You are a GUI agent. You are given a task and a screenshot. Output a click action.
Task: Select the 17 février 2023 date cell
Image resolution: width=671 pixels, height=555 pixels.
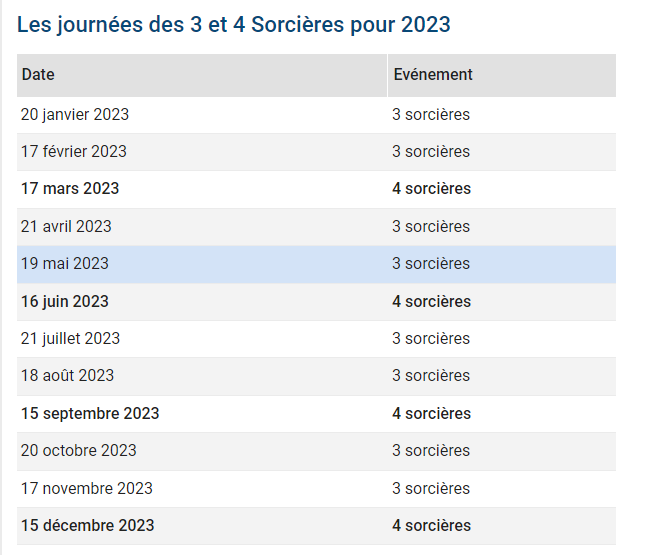(x=74, y=151)
